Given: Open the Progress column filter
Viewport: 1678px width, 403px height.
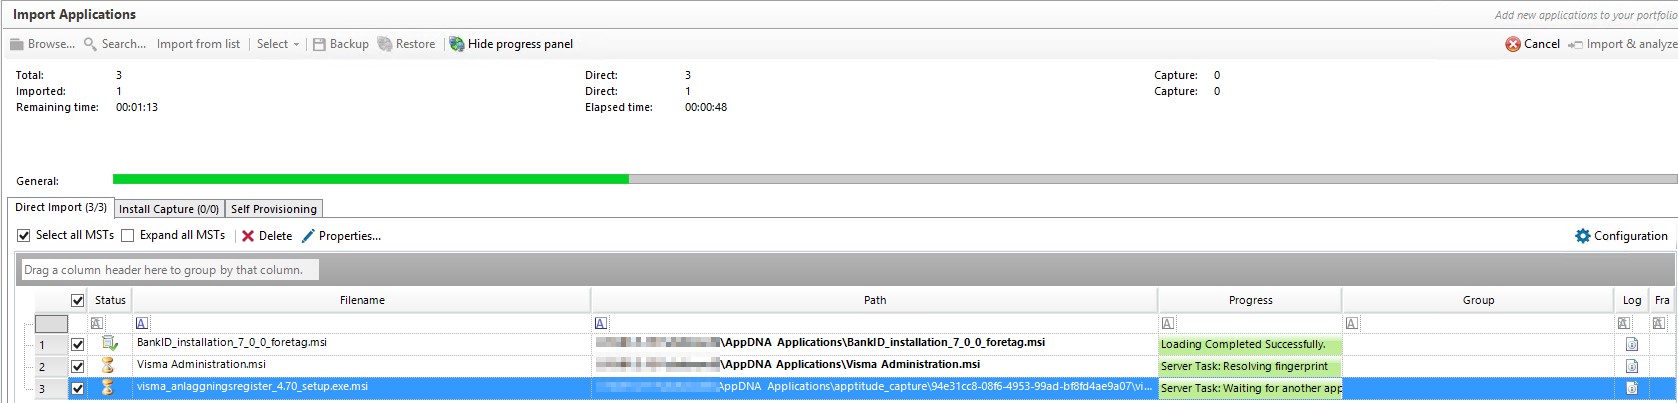Looking at the screenshot, I should (1167, 323).
